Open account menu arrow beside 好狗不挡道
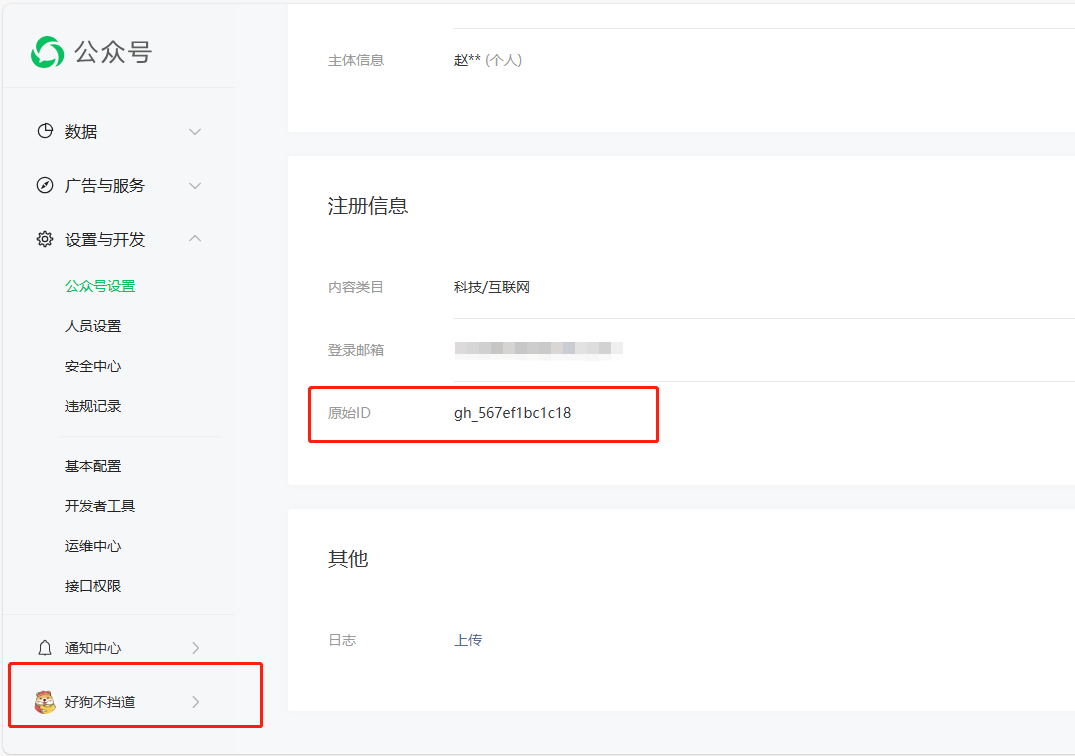This screenshot has width=1075, height=756. pyautogui.click(x=195, y=702)
